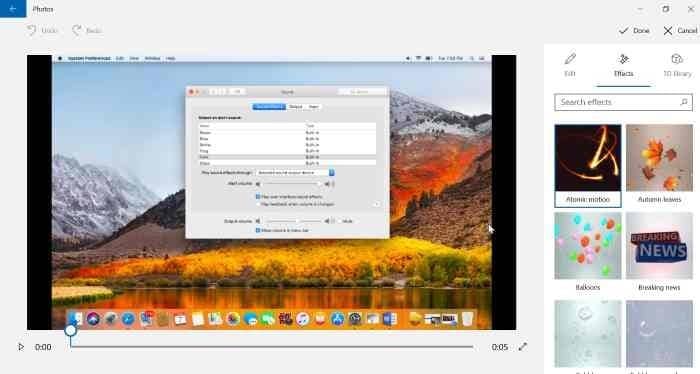This screenshot has width=700, height=374.
Task: Open the green FaceTime icon in the dock
Action: coord(267,319)
